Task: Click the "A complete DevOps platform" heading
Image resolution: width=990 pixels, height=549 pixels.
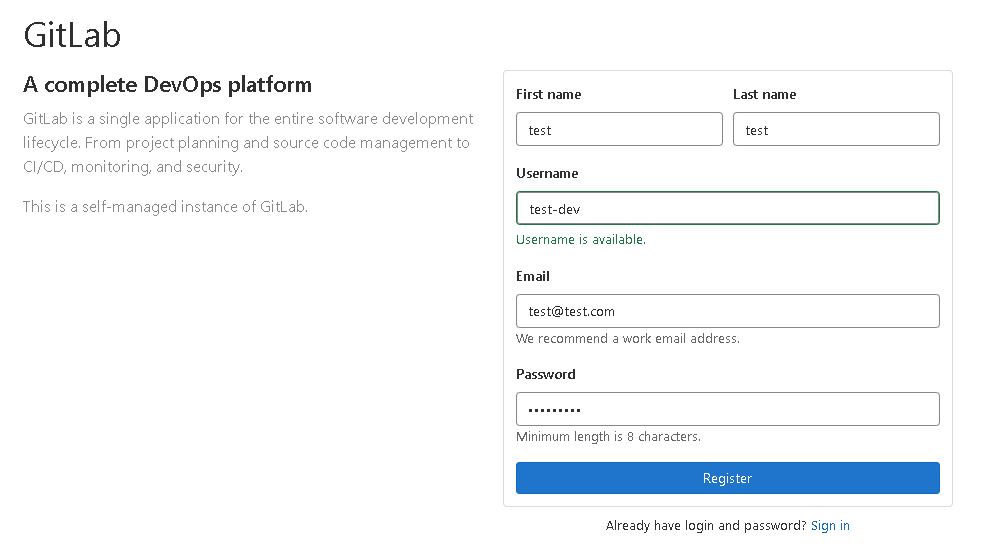Action: tap(167, 85)
